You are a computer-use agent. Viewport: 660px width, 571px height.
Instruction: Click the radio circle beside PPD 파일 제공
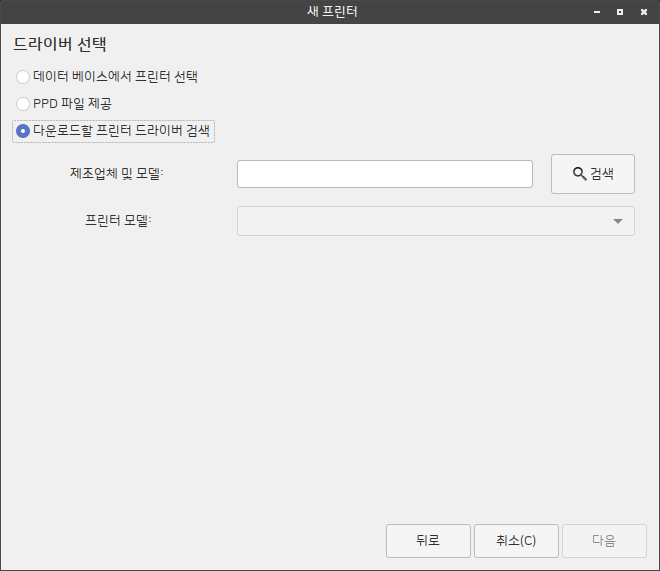23,103
